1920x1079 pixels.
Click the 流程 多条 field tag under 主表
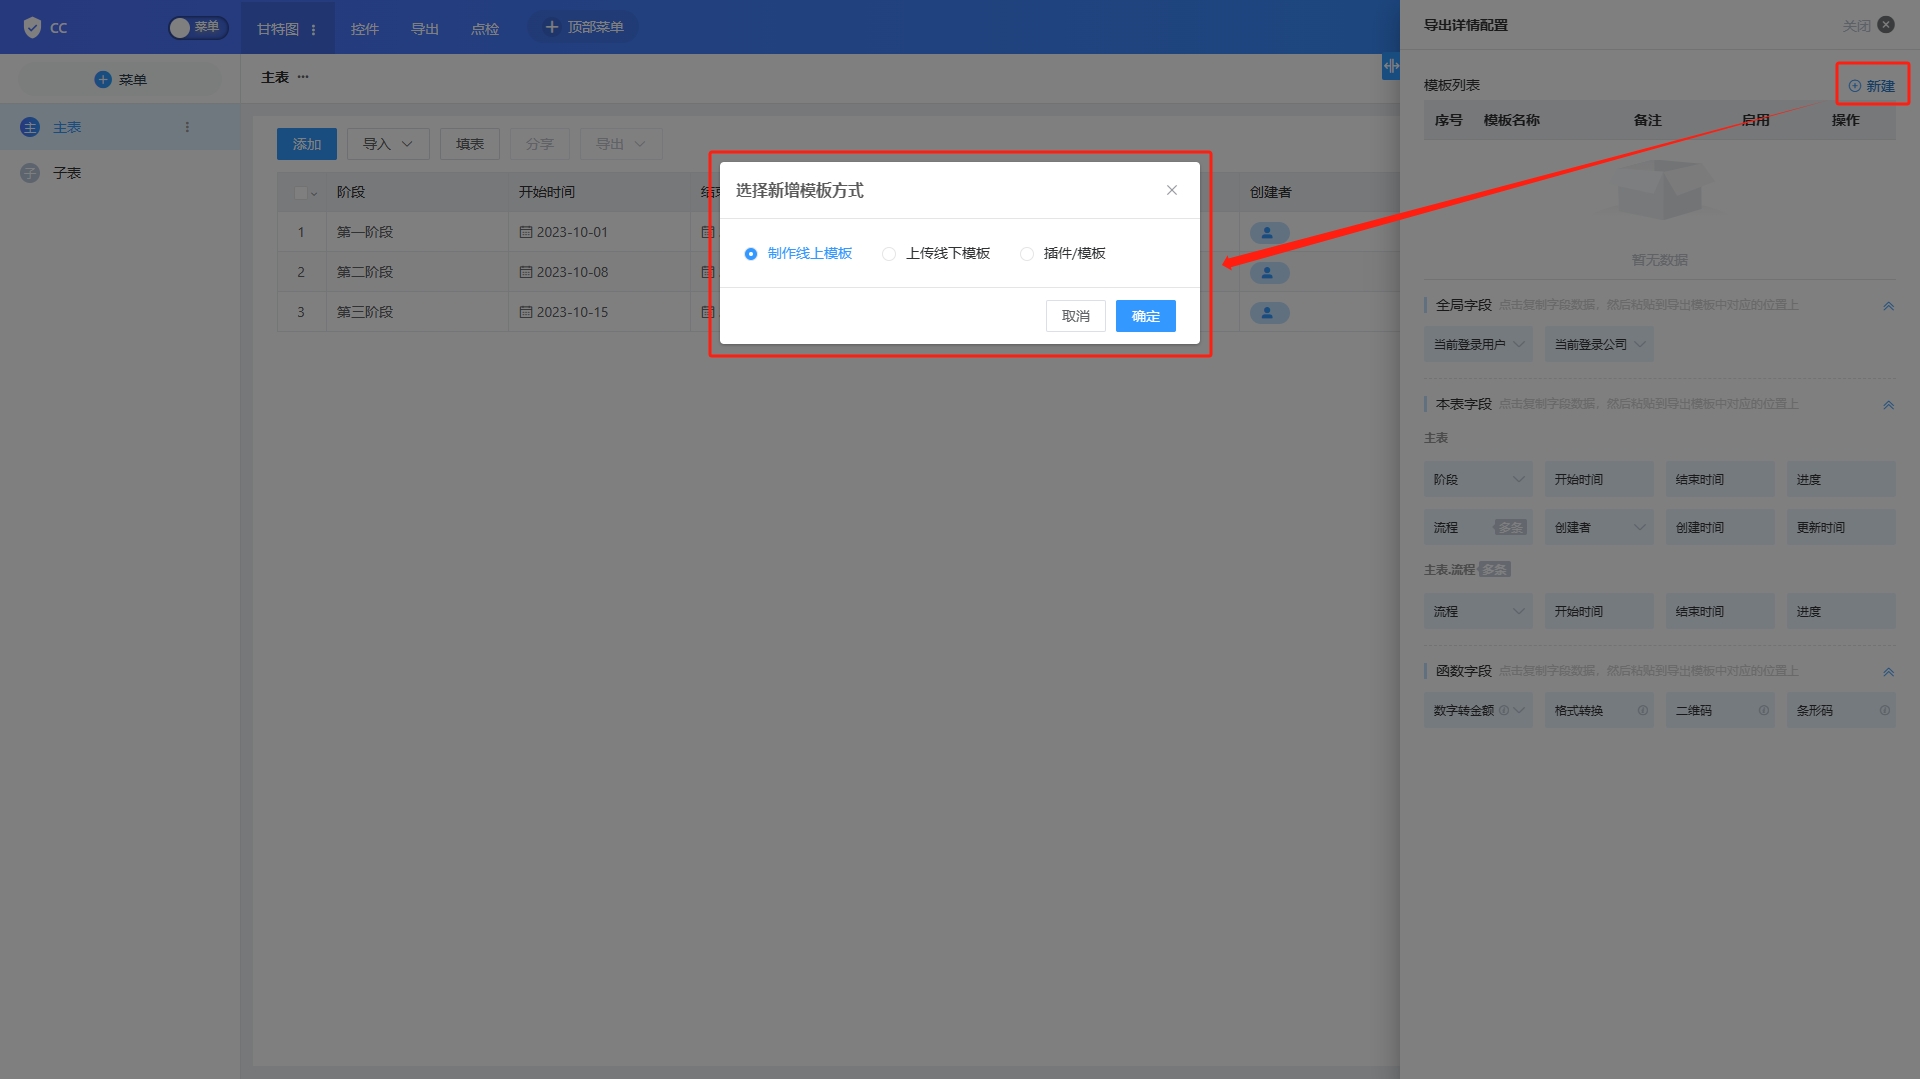click(1478, 527)
